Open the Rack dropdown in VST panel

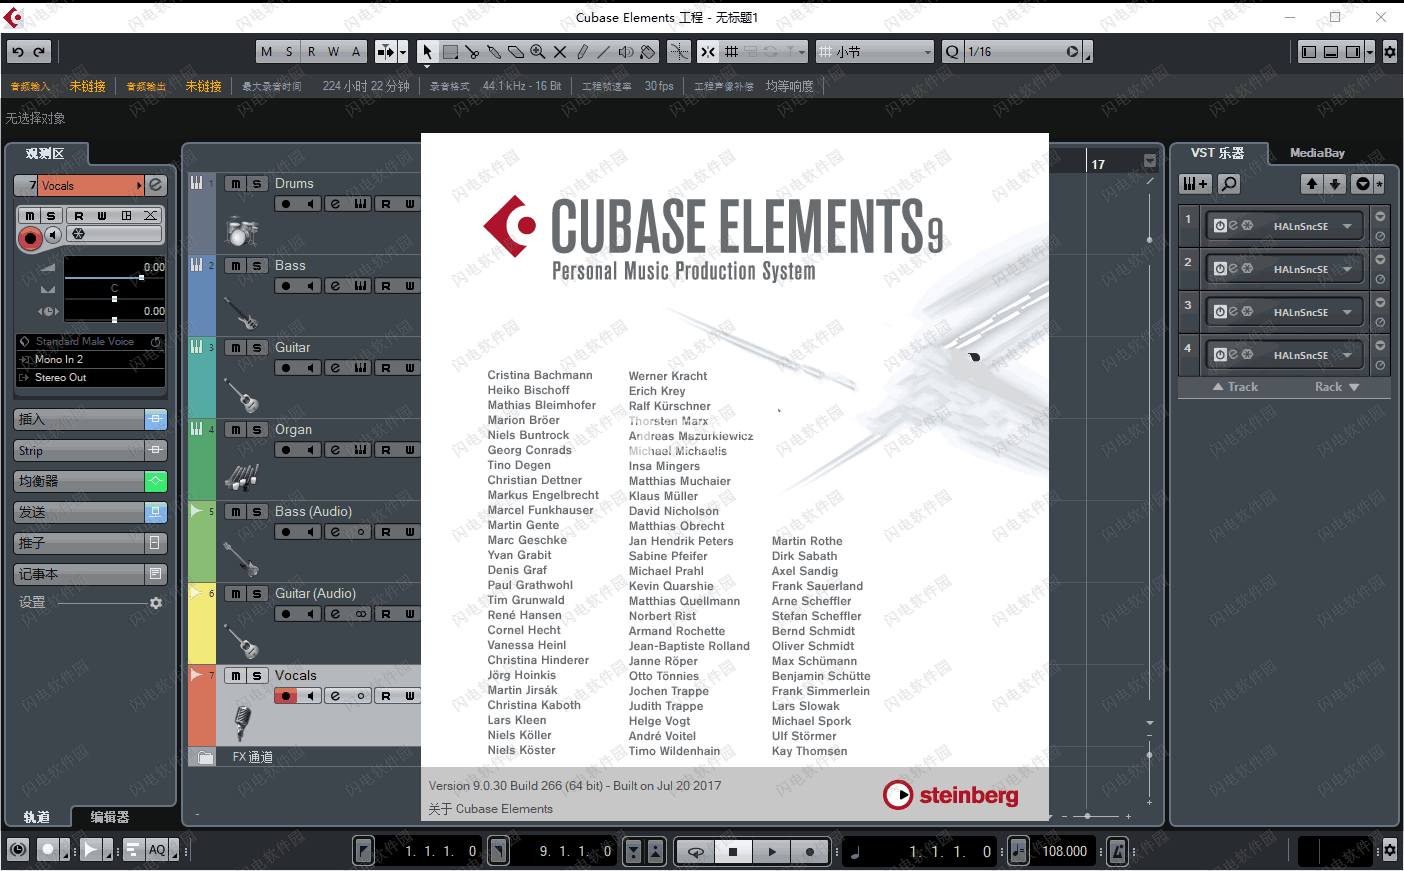point(1337,387)
